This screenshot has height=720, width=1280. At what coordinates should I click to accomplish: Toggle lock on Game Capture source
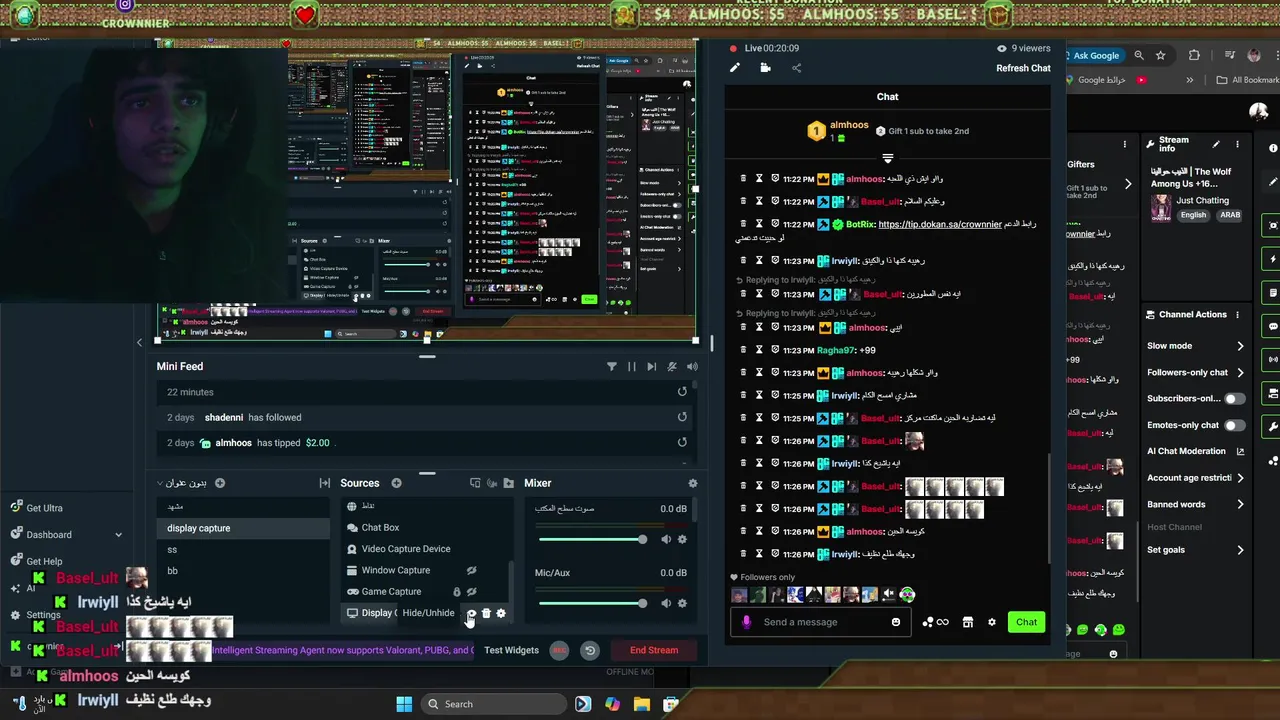coord(457,591)
